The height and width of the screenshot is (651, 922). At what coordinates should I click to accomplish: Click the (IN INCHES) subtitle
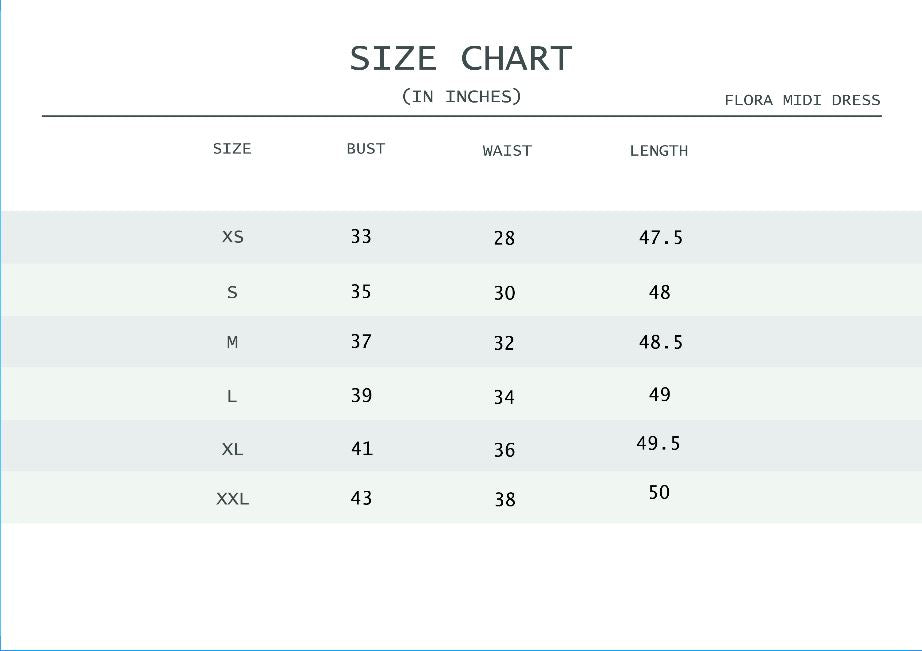tap(461, 97)
